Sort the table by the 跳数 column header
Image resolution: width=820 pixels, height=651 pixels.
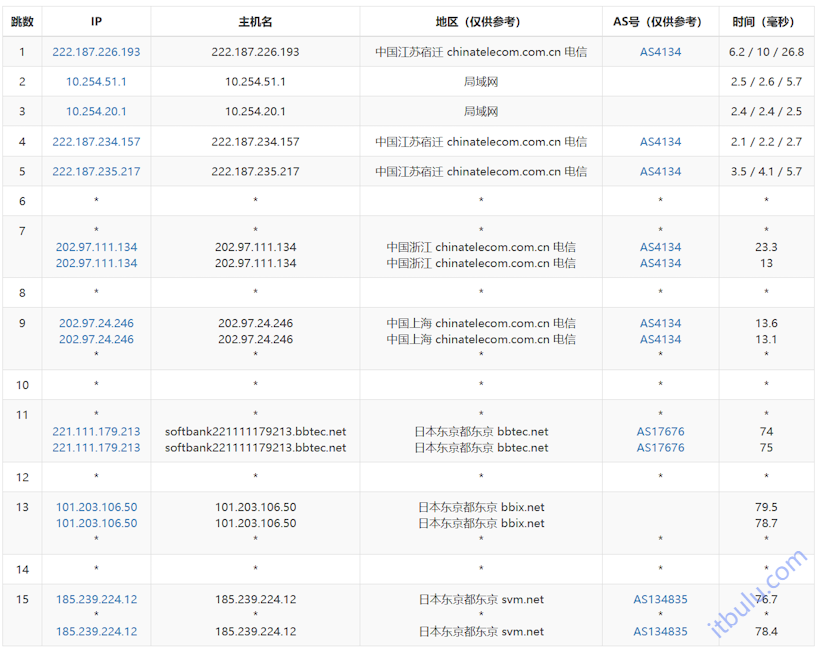coord(21,20)
